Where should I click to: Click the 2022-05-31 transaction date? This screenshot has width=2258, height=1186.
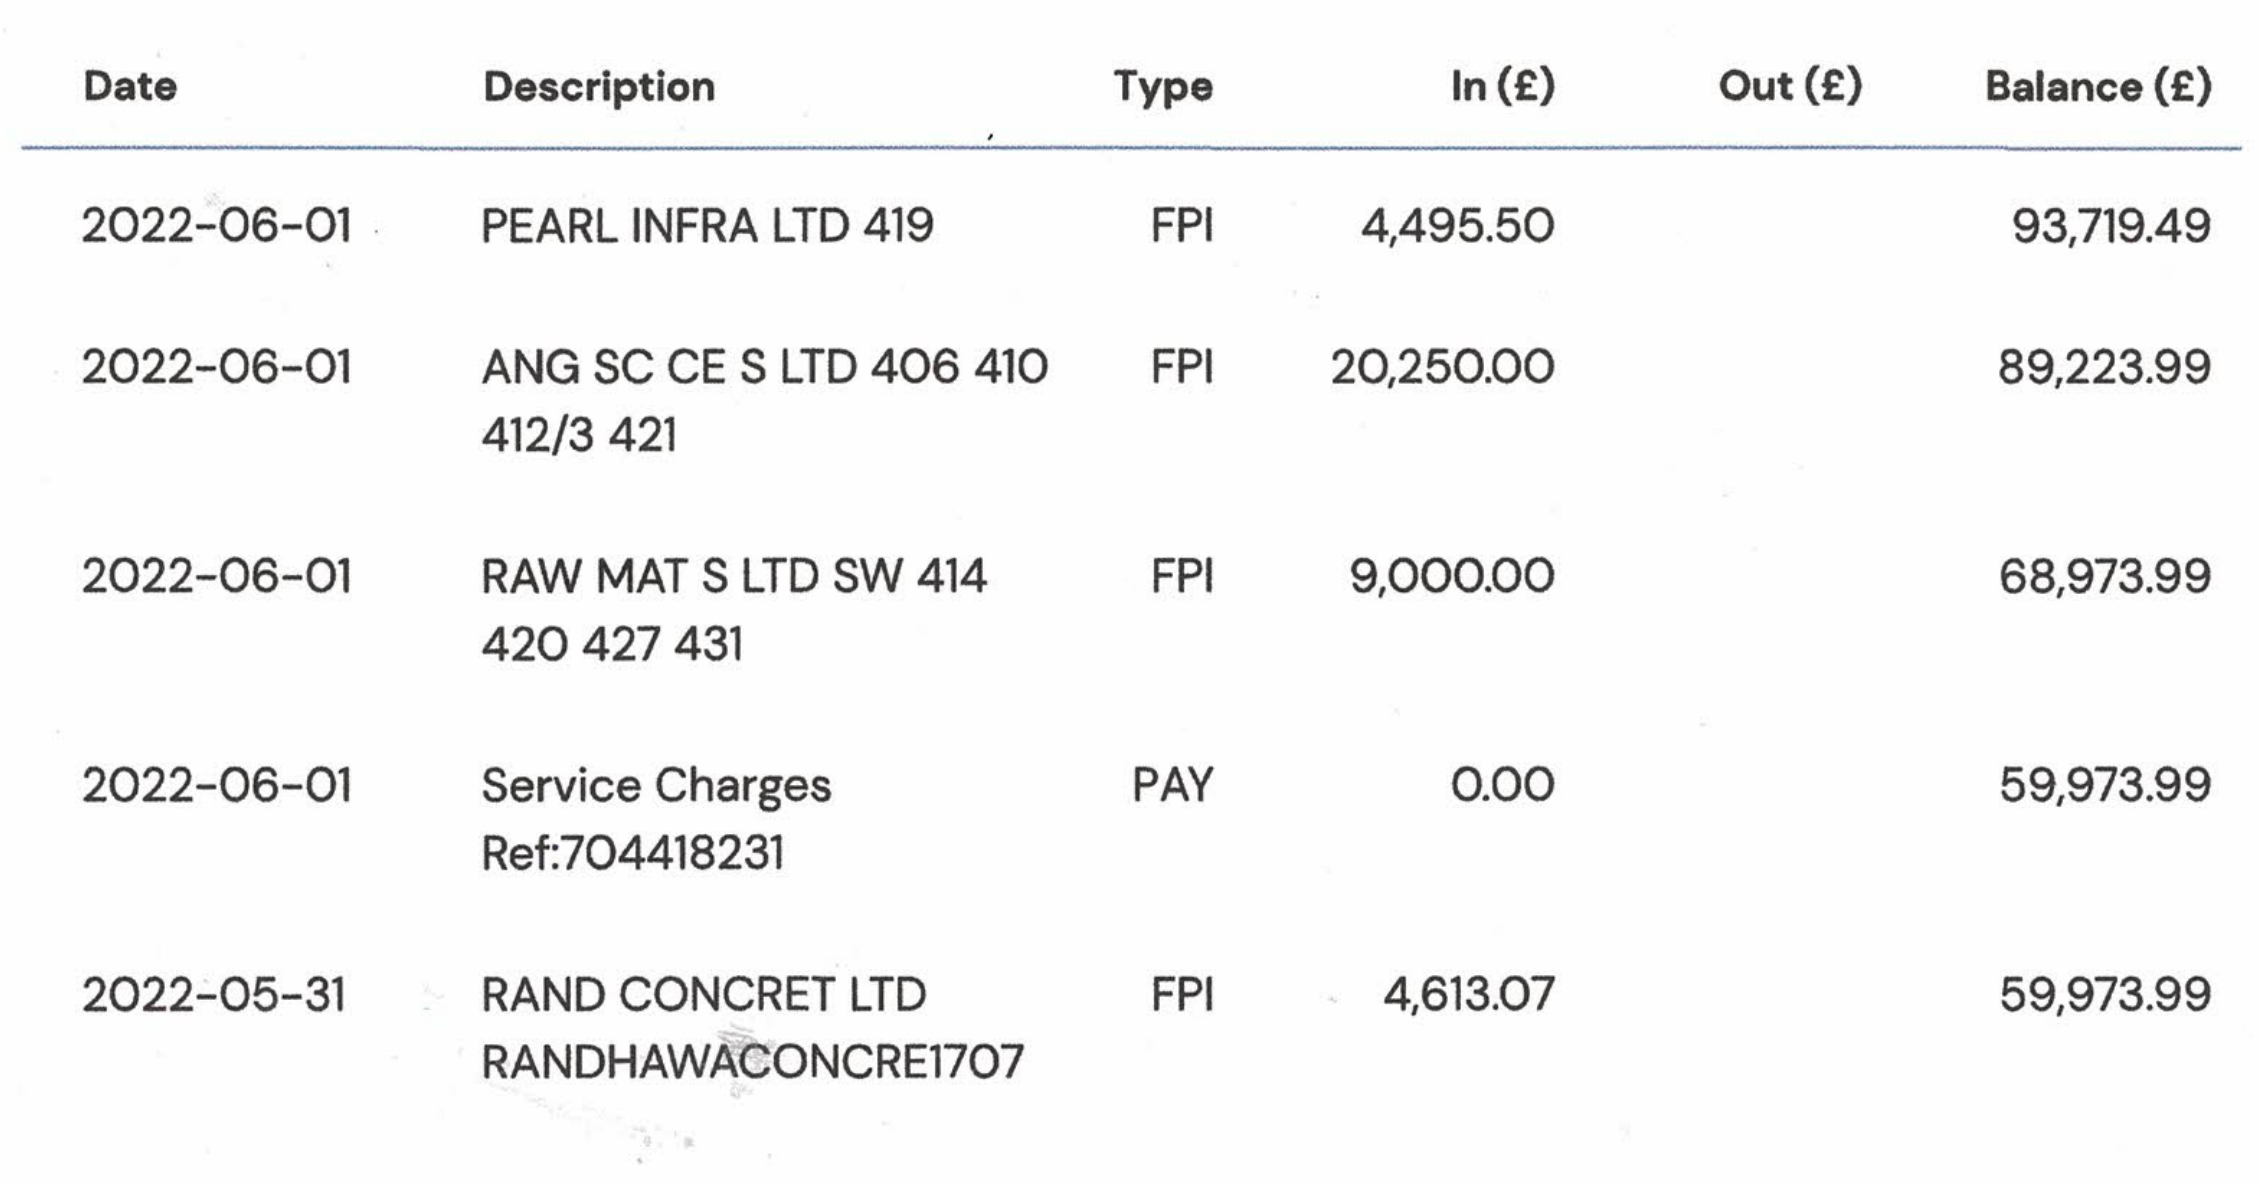[x=213, y=996]
